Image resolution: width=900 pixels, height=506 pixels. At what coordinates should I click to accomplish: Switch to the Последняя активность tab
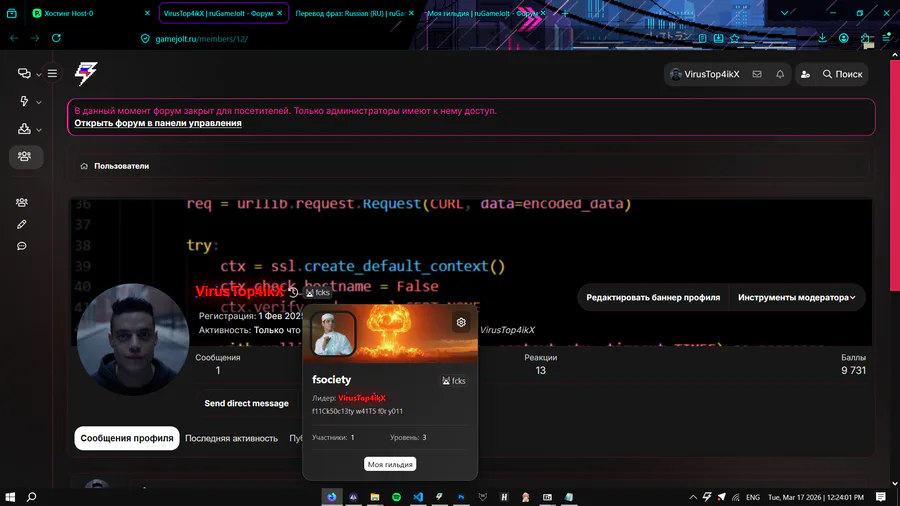(x=231, y=438)
